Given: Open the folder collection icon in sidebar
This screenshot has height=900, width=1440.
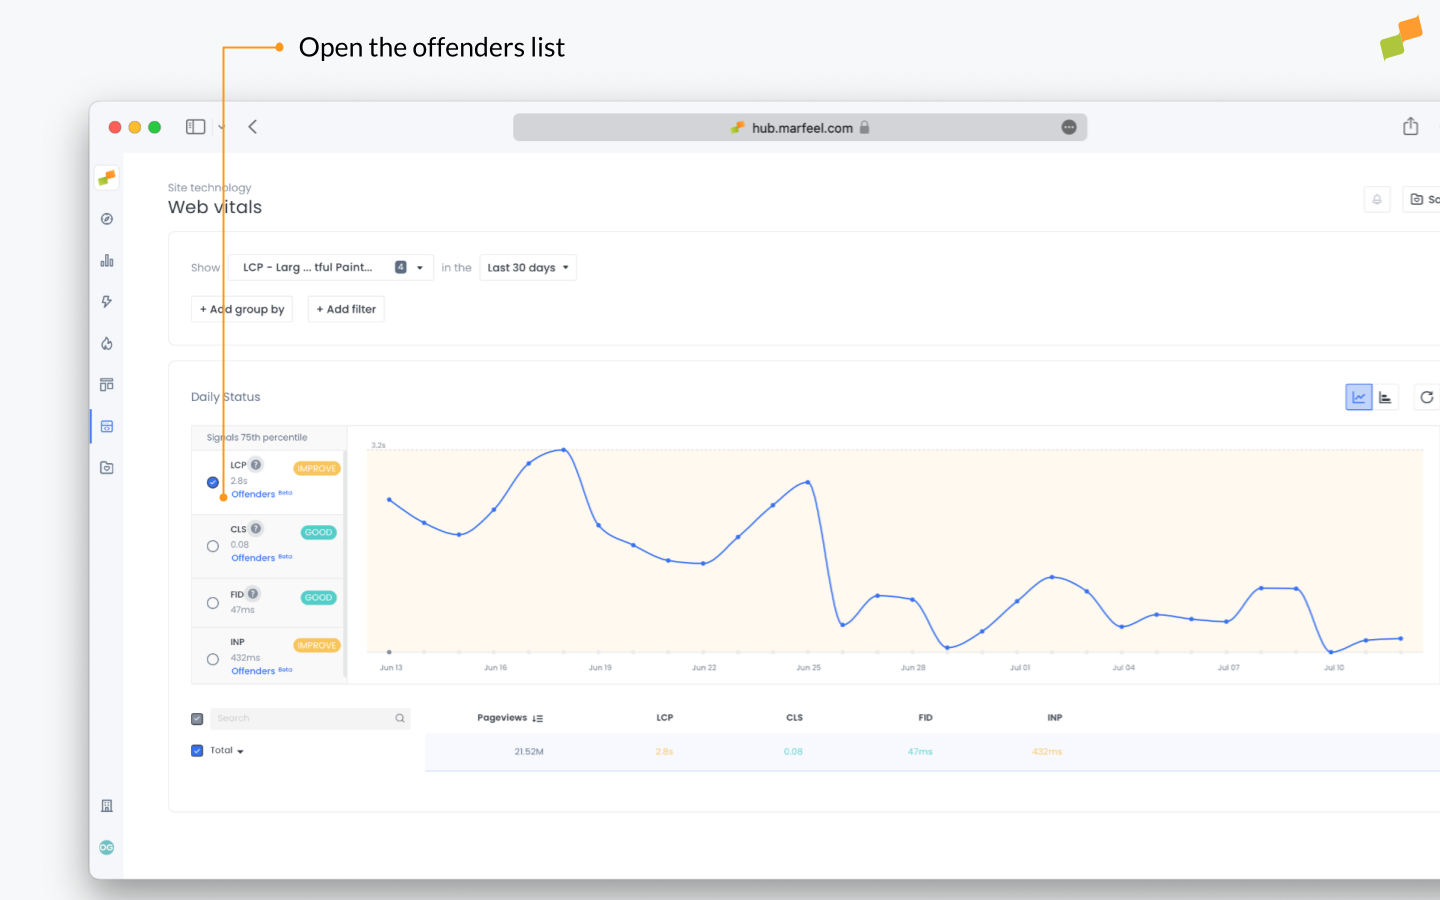Looking at the screenshot, I should (x=106, y=467).
